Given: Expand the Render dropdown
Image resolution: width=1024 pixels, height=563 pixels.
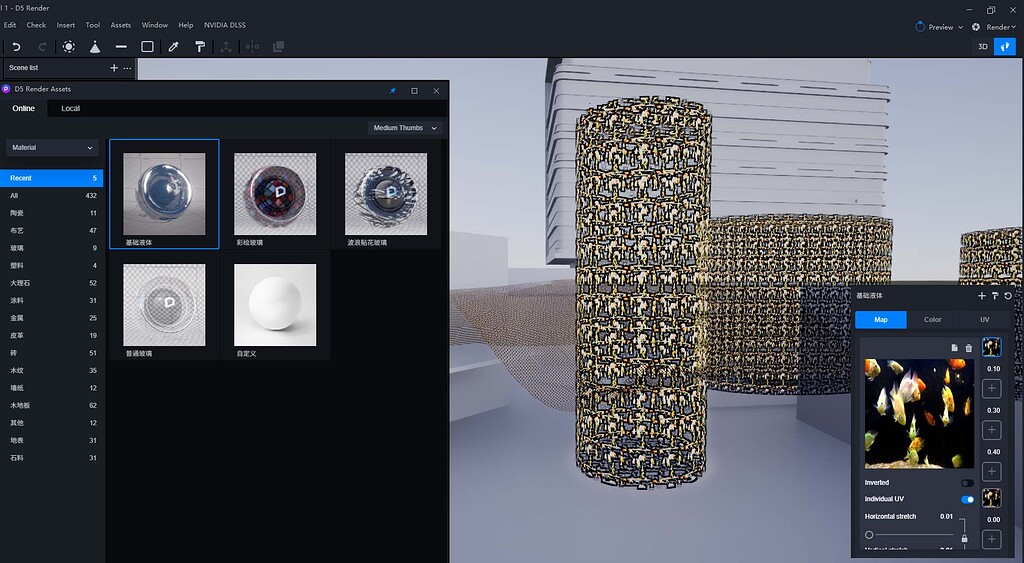Looking at the screenshot, I should [x=1001, y=27].
